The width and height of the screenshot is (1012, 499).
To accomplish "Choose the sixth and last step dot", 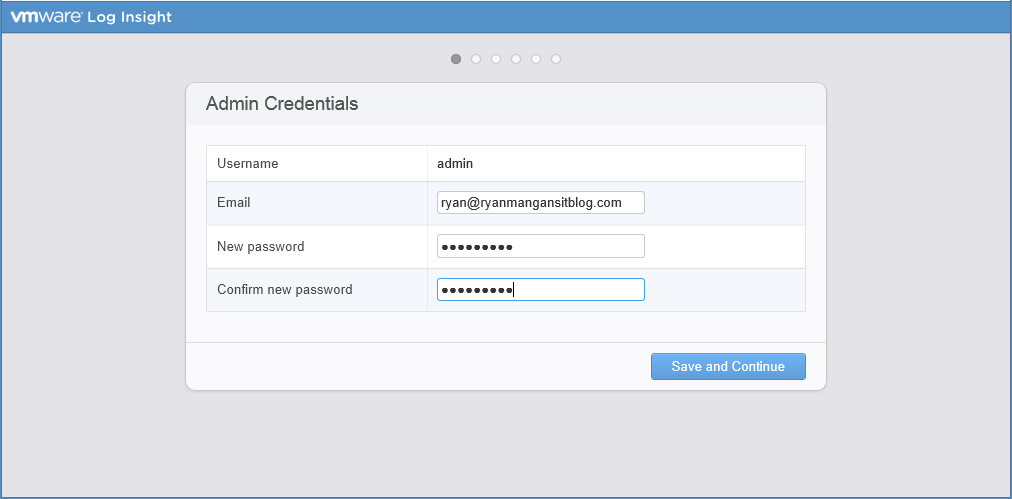I will tap(556, 59).
